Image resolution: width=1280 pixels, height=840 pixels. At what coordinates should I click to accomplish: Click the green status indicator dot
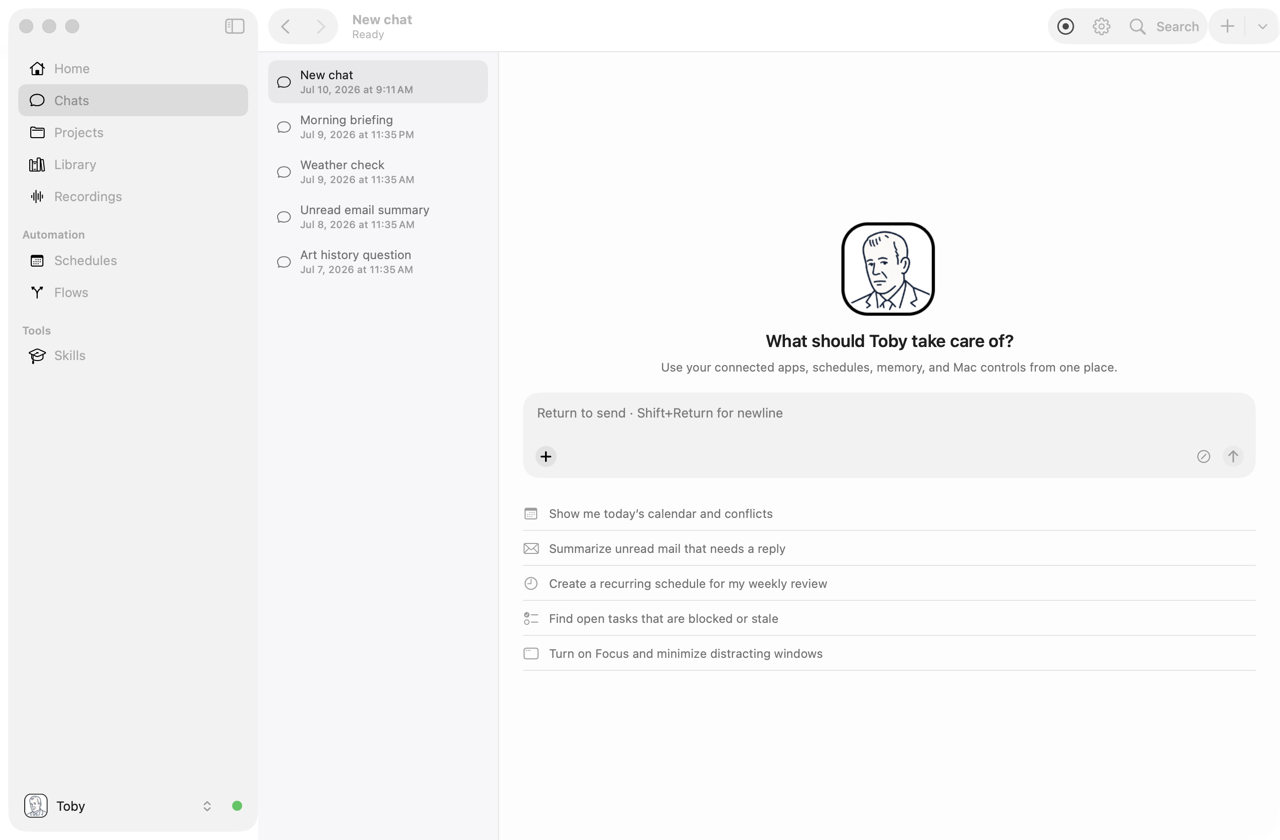237,806
